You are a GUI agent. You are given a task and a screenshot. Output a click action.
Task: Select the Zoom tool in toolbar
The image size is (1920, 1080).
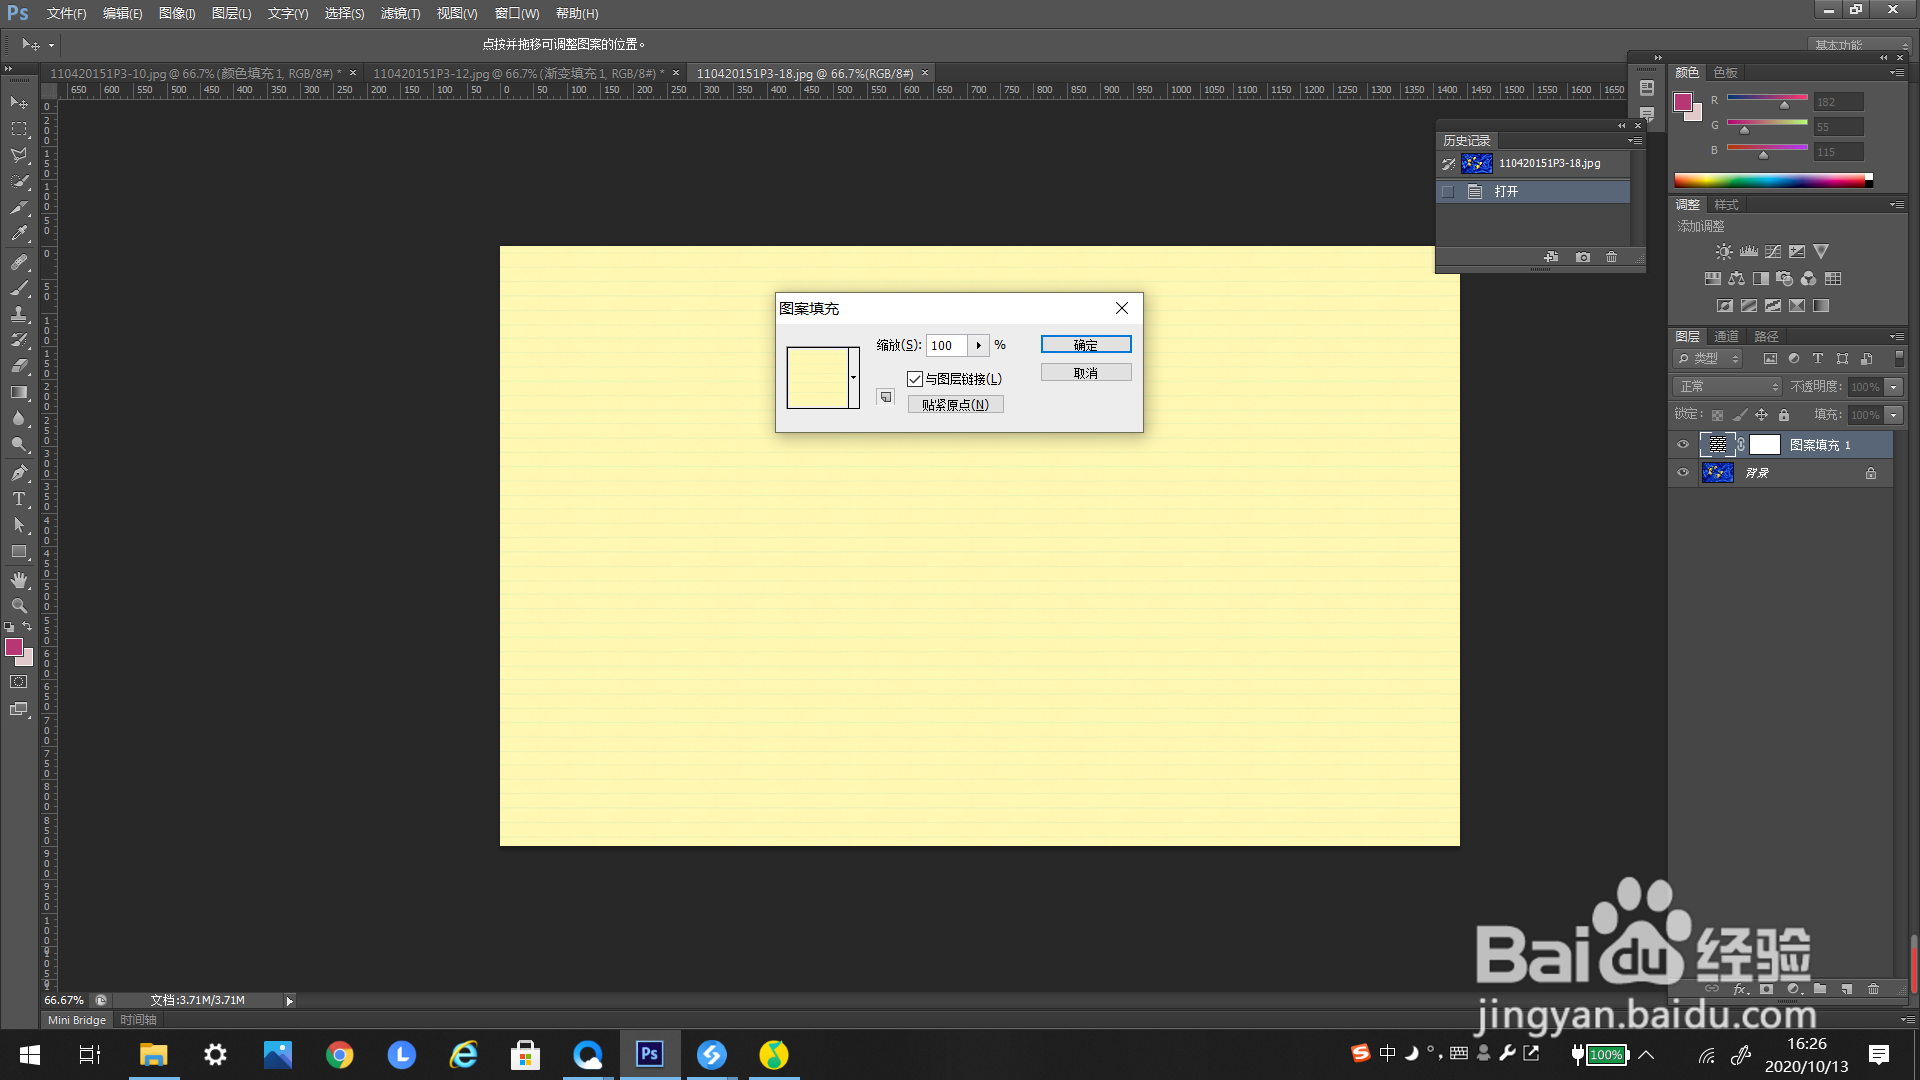[x=19, y=606]
